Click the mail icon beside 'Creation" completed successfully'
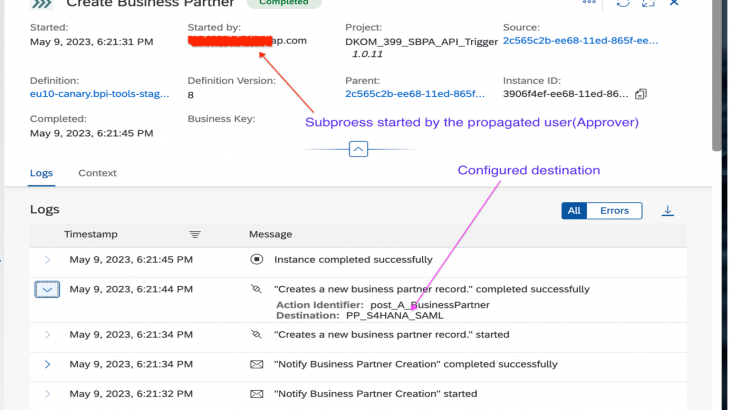This screenshot has height=410, width=730. tap(257, 364)
